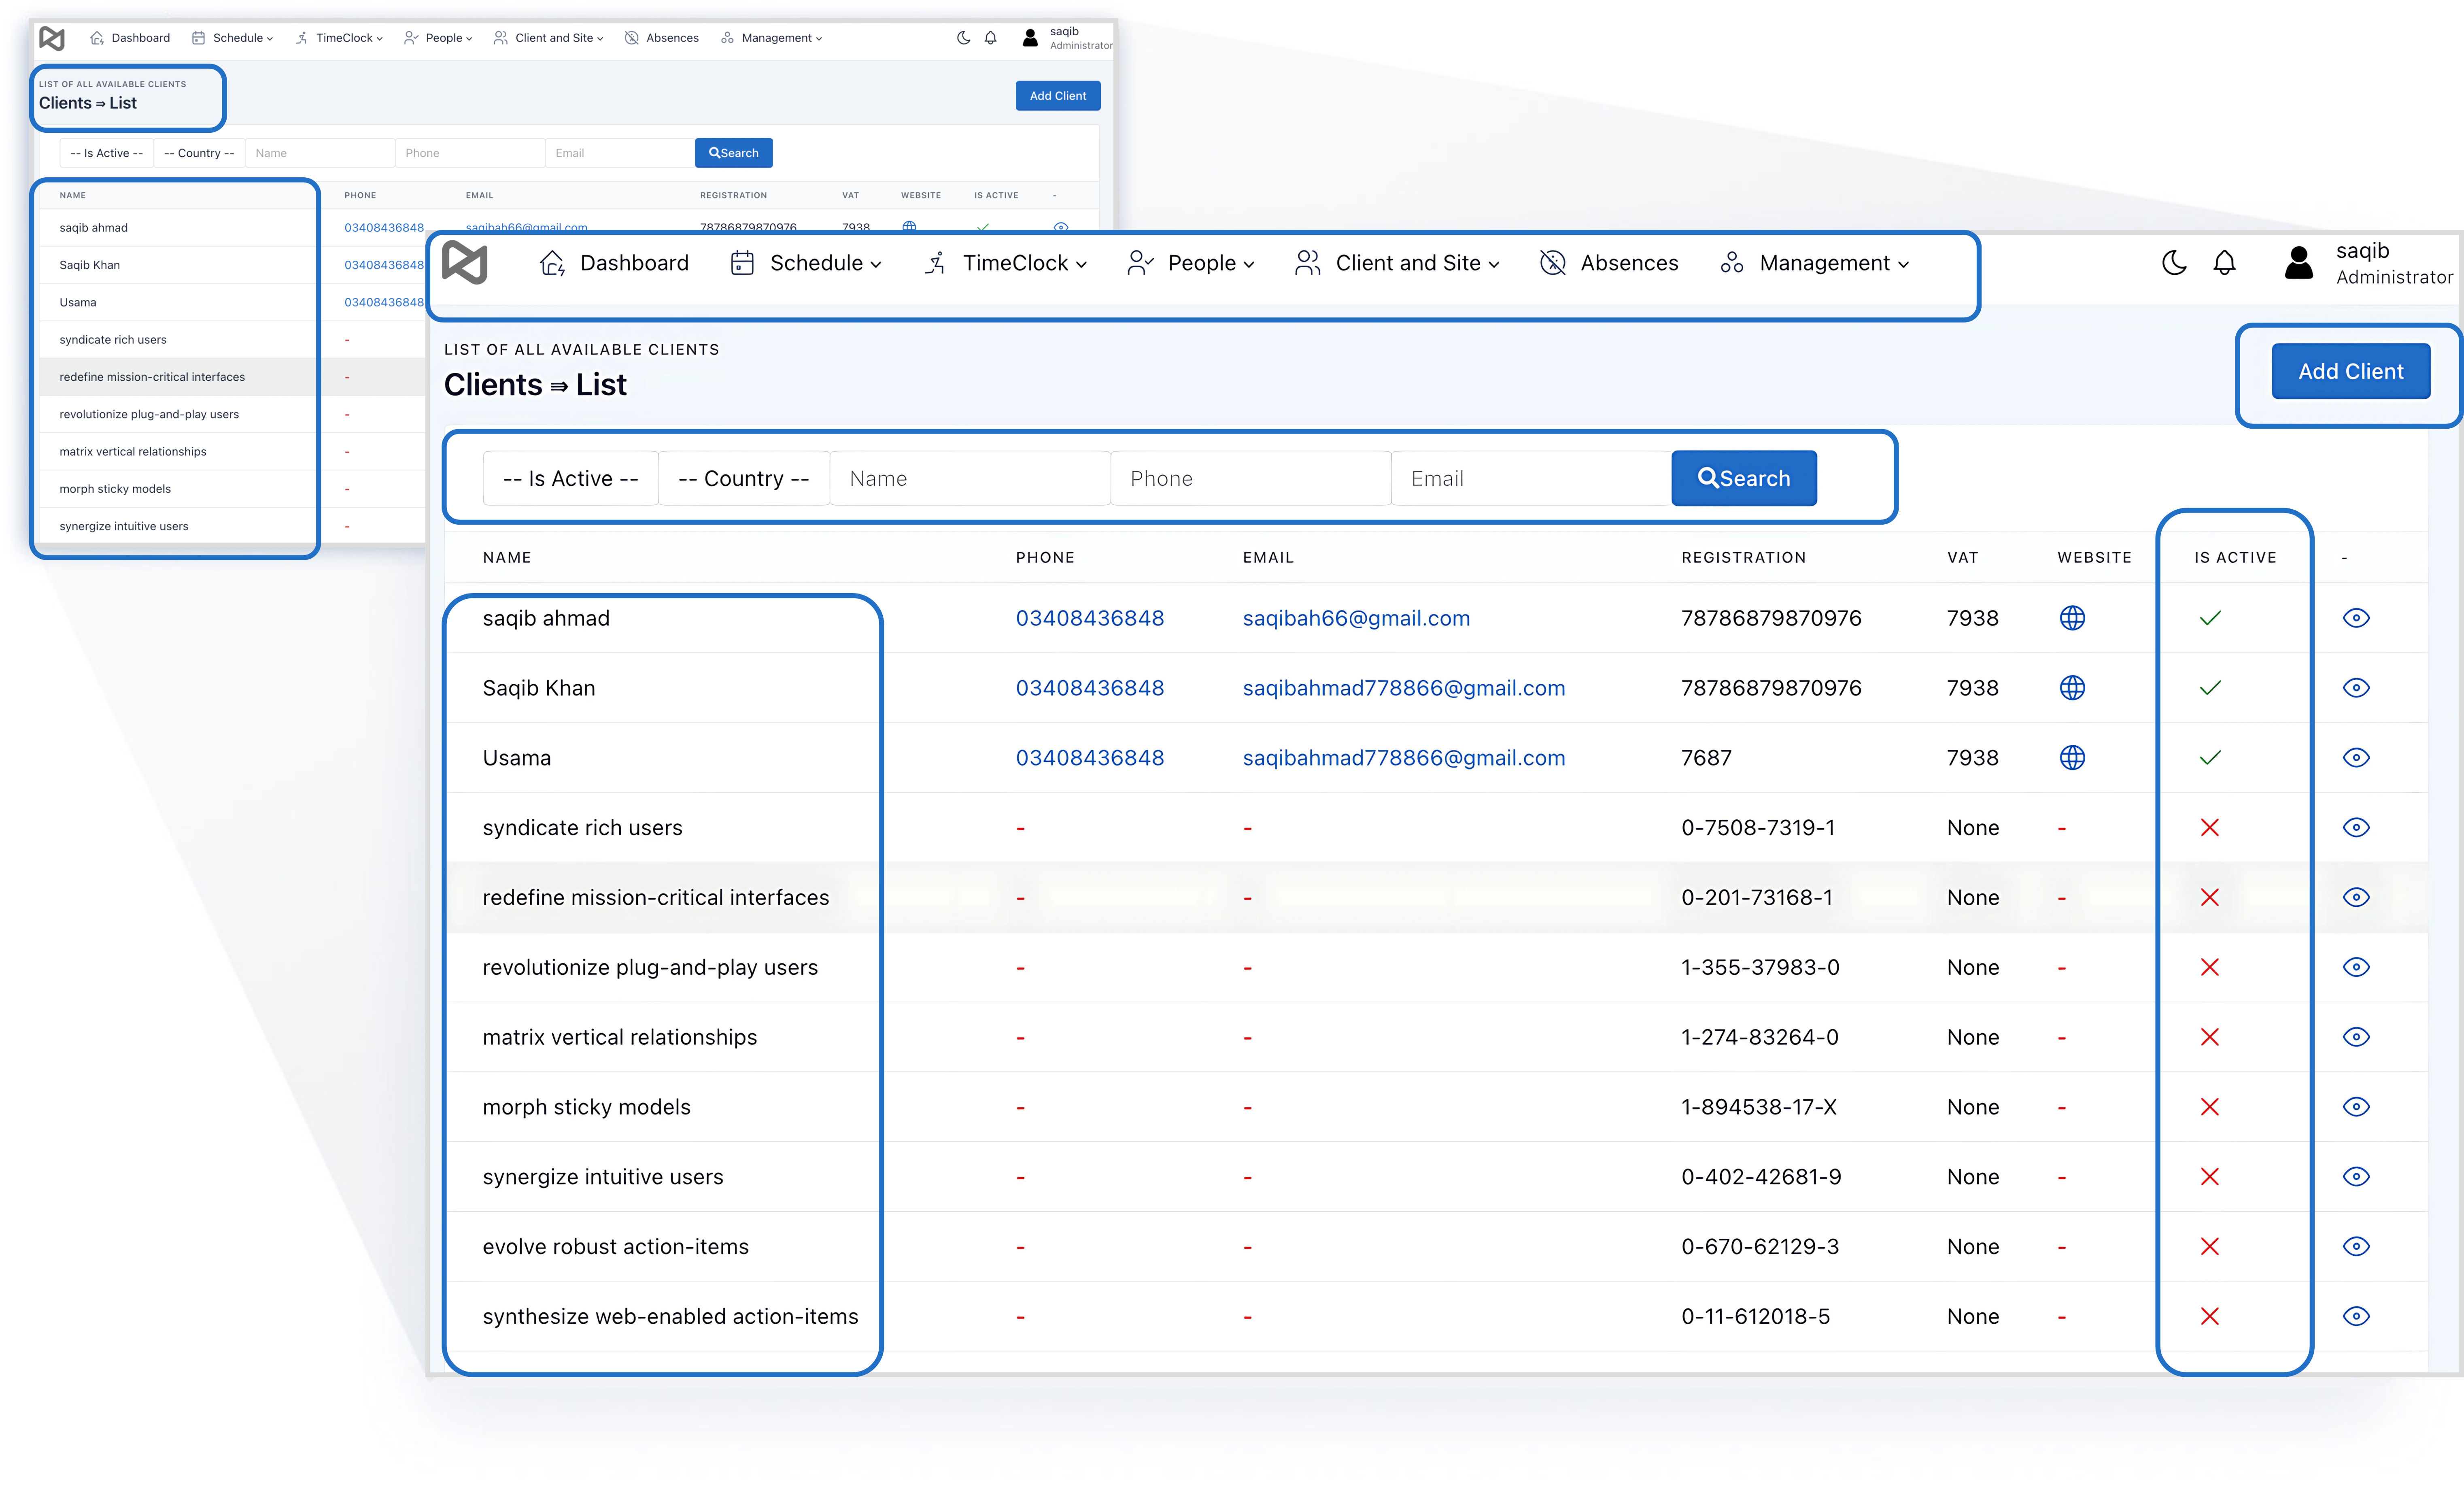Click Add Client in background window
The image size is (2464, 1493).
click(x=1058, y=96)
